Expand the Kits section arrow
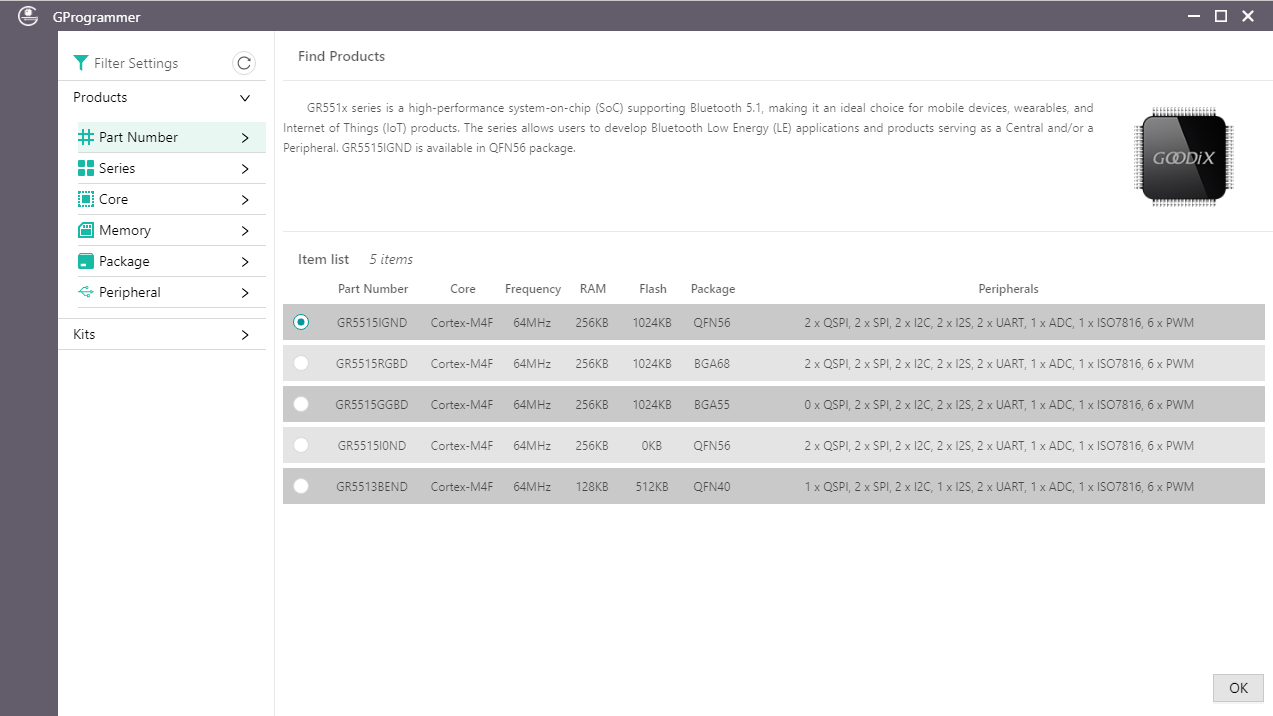The image size is (1273, 716). [x=245, y=335]
